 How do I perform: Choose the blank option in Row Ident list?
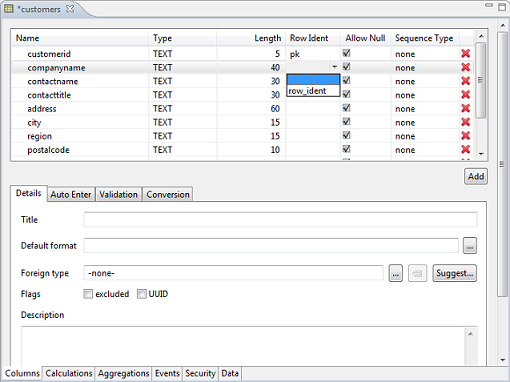(313, 80)
